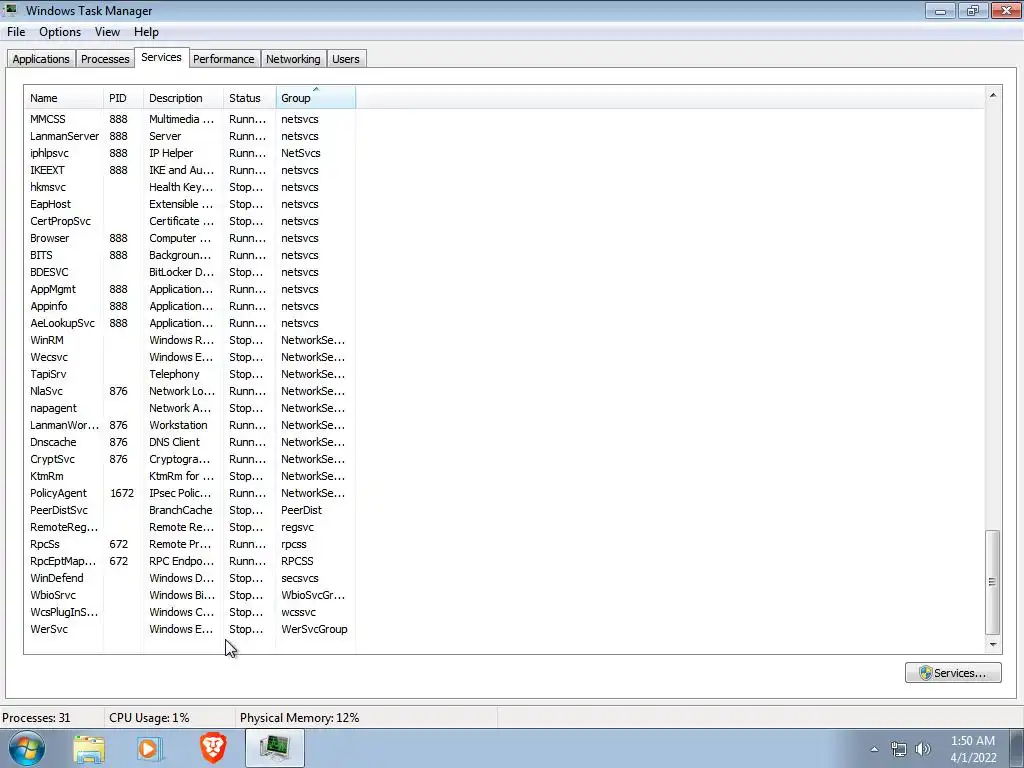Sort by Description column header

pyautogui.click(x=183, y=98)
